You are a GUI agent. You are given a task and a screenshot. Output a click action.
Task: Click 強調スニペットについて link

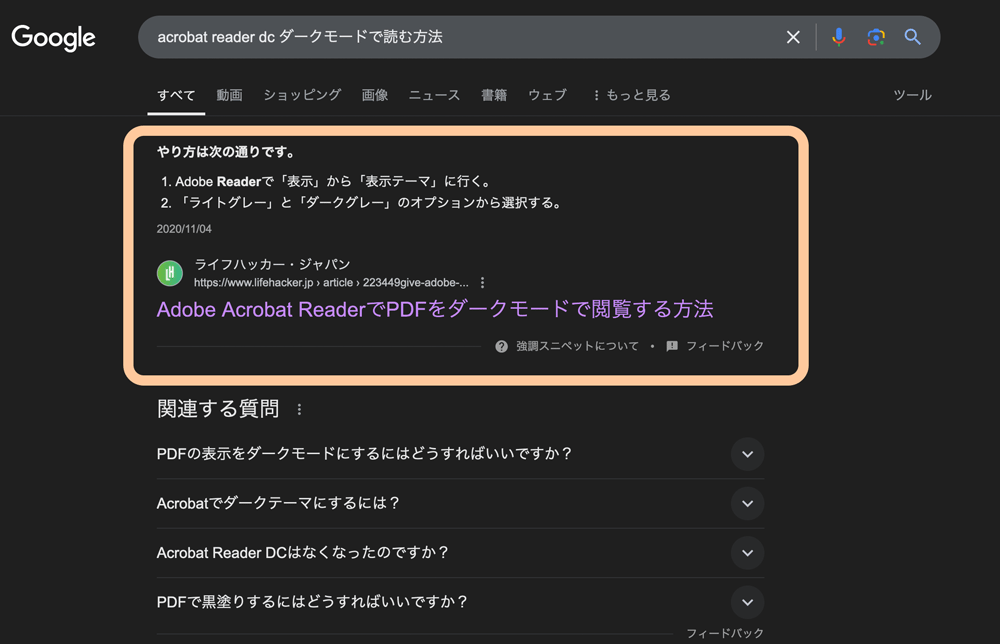coord(577,346)
